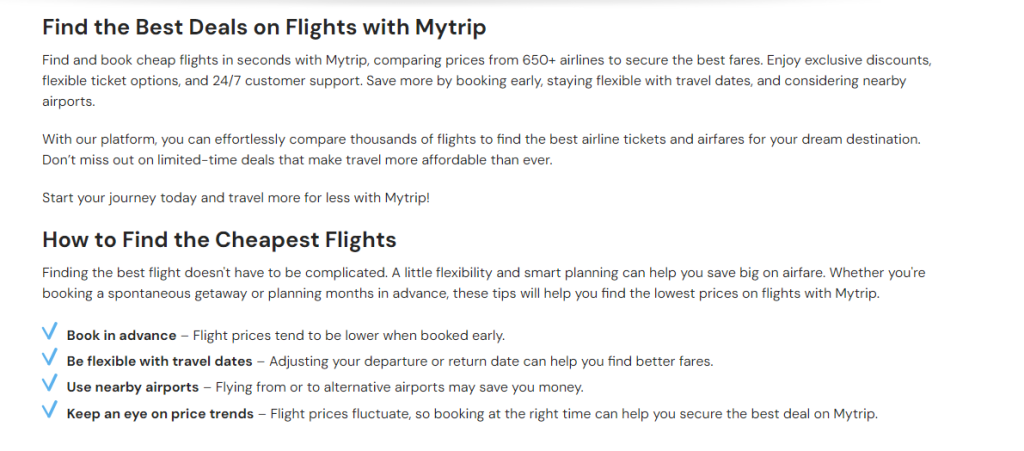This screenshot has height=451, width=1024.
Task: Click the 'Start your journey today' sentence
Action: [236, 198]
